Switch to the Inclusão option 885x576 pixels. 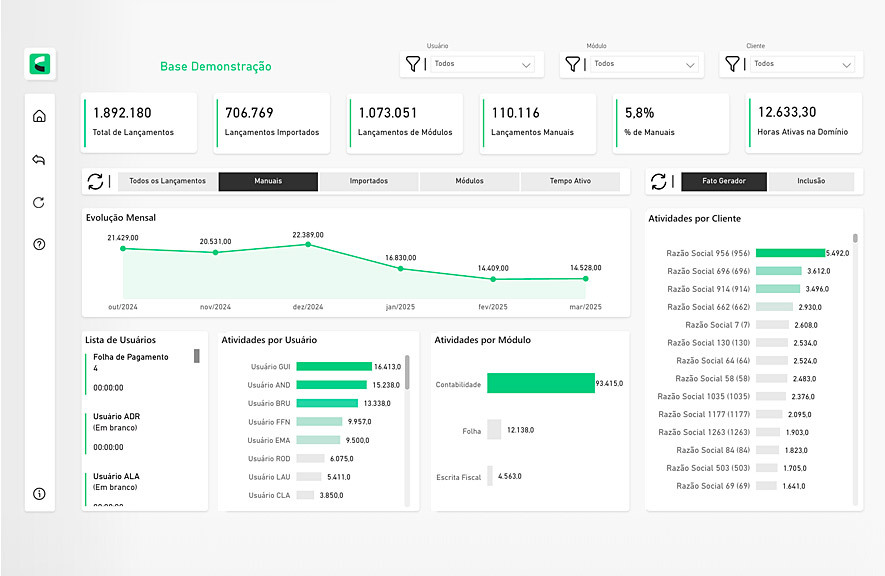(812, 181)
